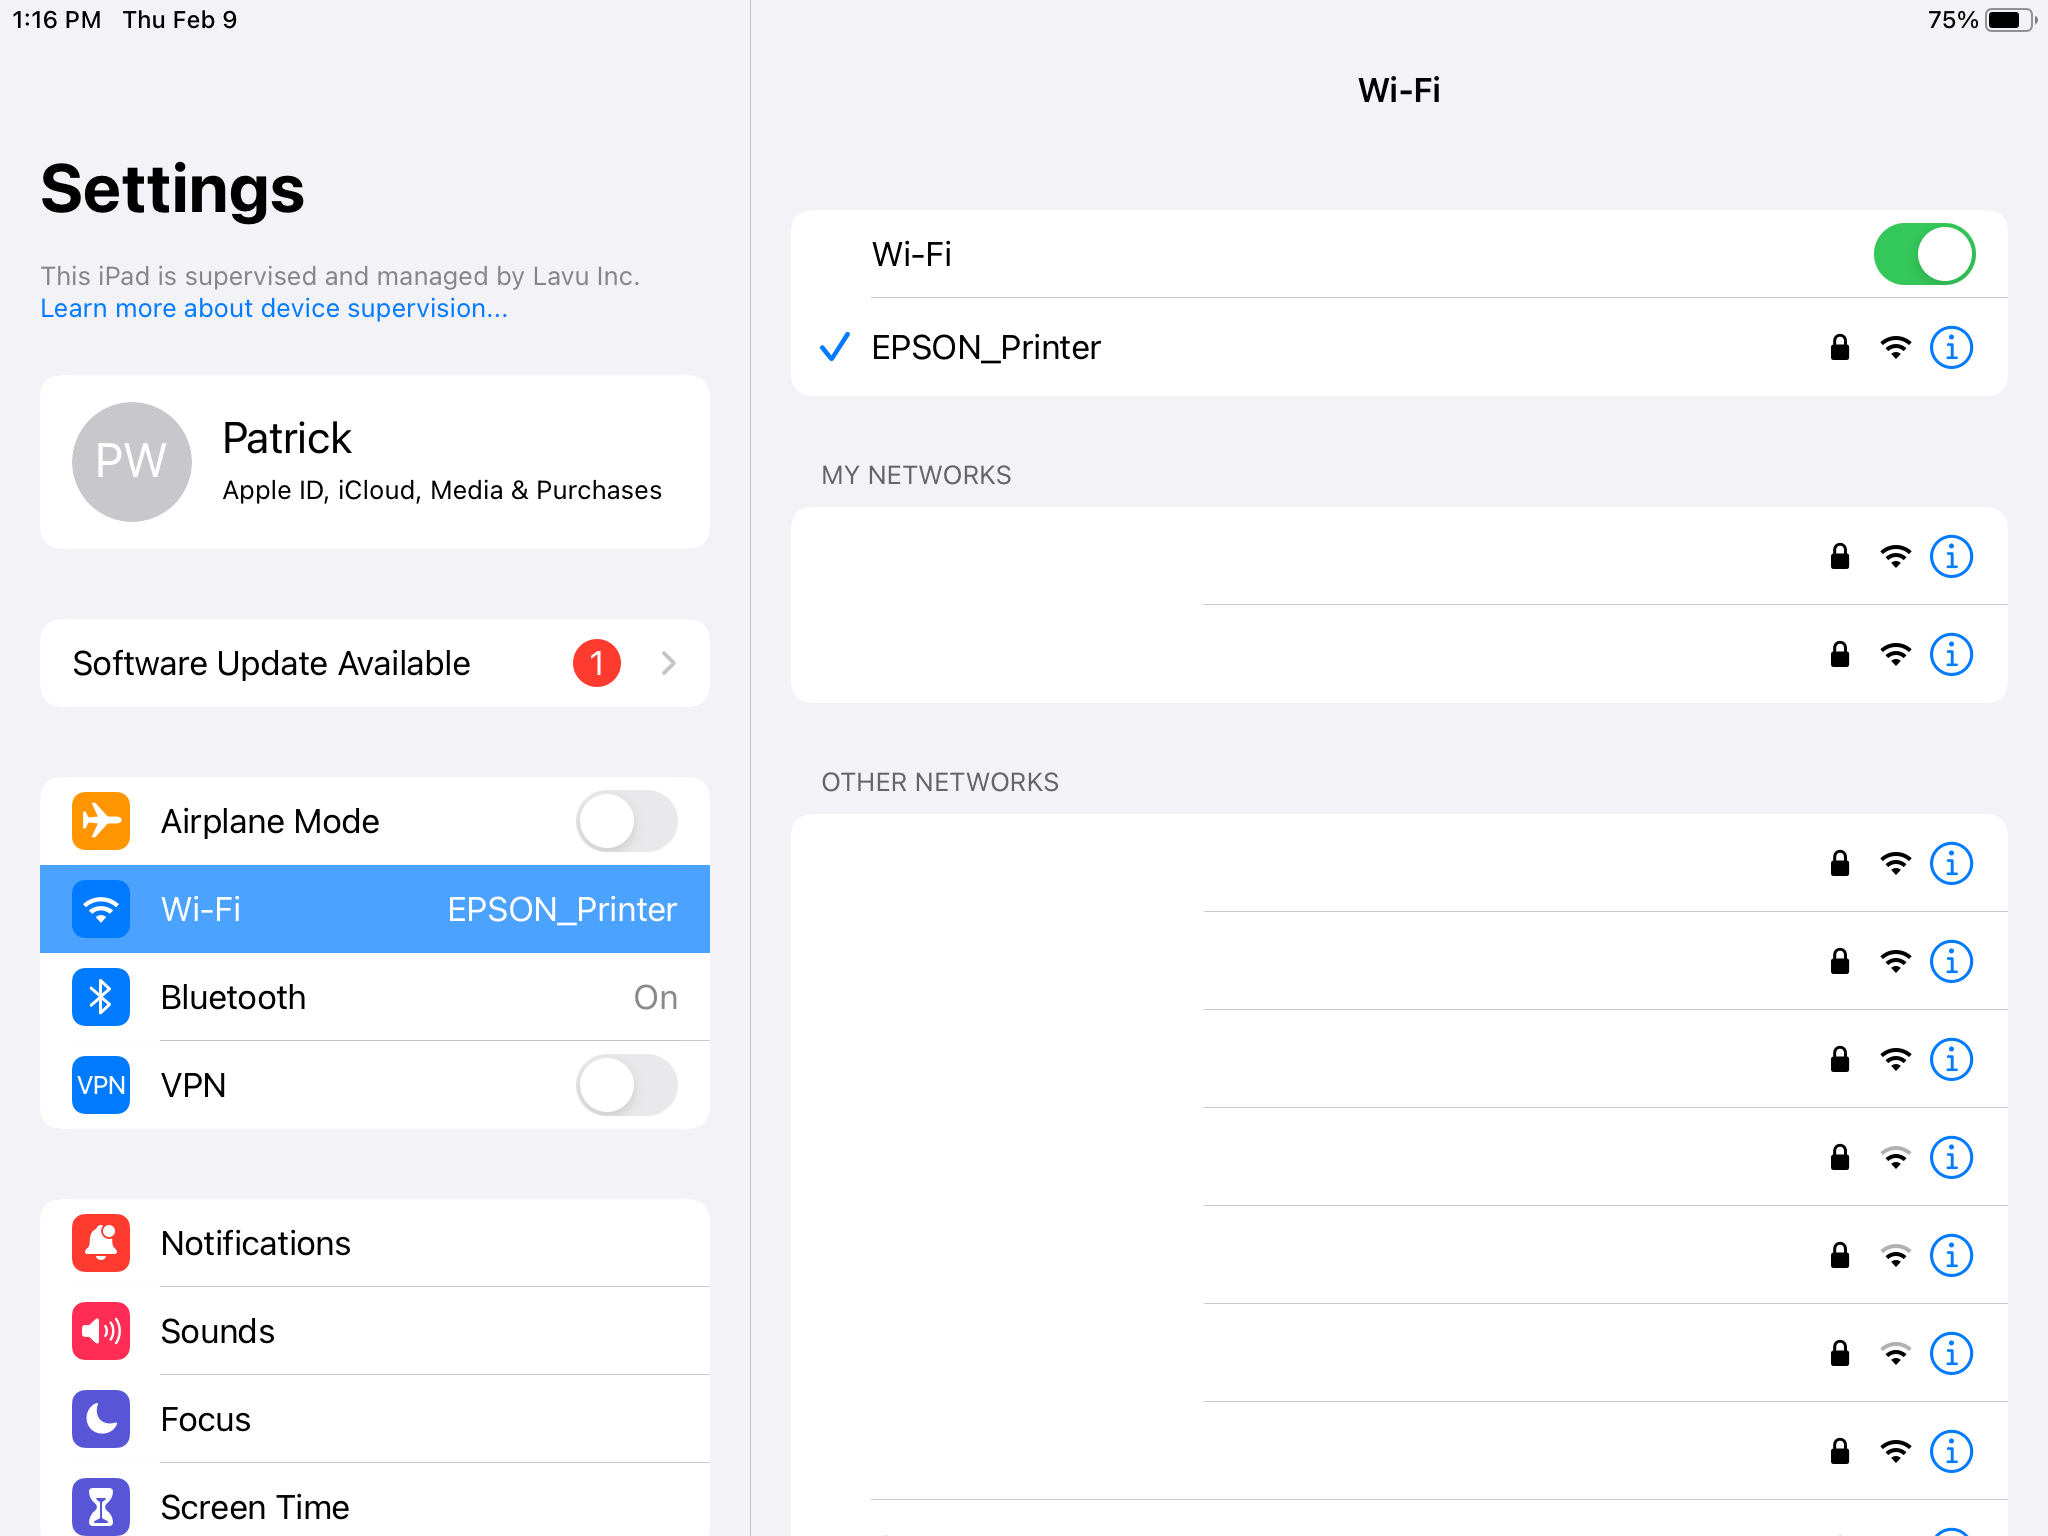This screenshot has height=1536, width=2048.
Task: Open info for first Other Networks entry
Action: [1951, 863]
